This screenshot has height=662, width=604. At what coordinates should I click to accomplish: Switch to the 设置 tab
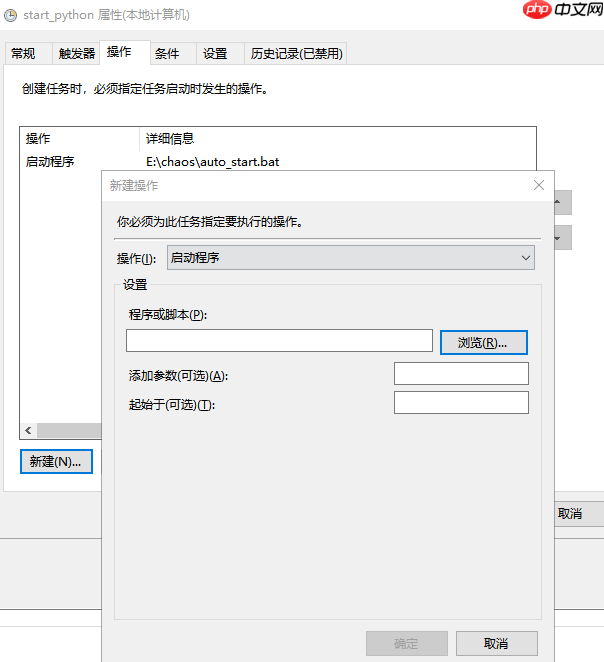[x=220, y=54]
